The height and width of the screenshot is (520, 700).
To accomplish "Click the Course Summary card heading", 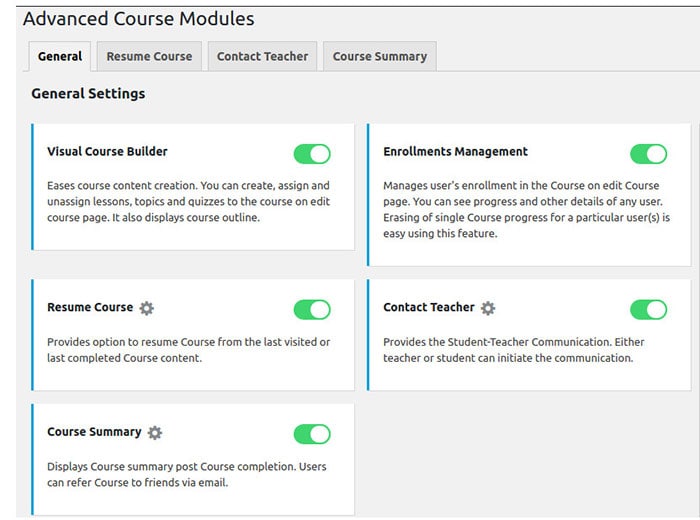I will click(94, 432).
